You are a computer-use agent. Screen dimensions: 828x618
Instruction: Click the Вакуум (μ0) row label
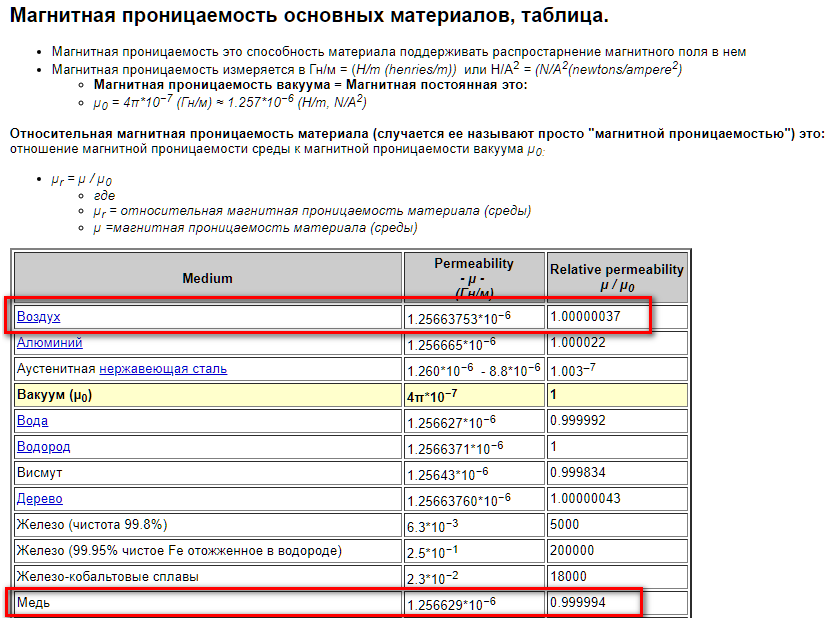[54, 395]
